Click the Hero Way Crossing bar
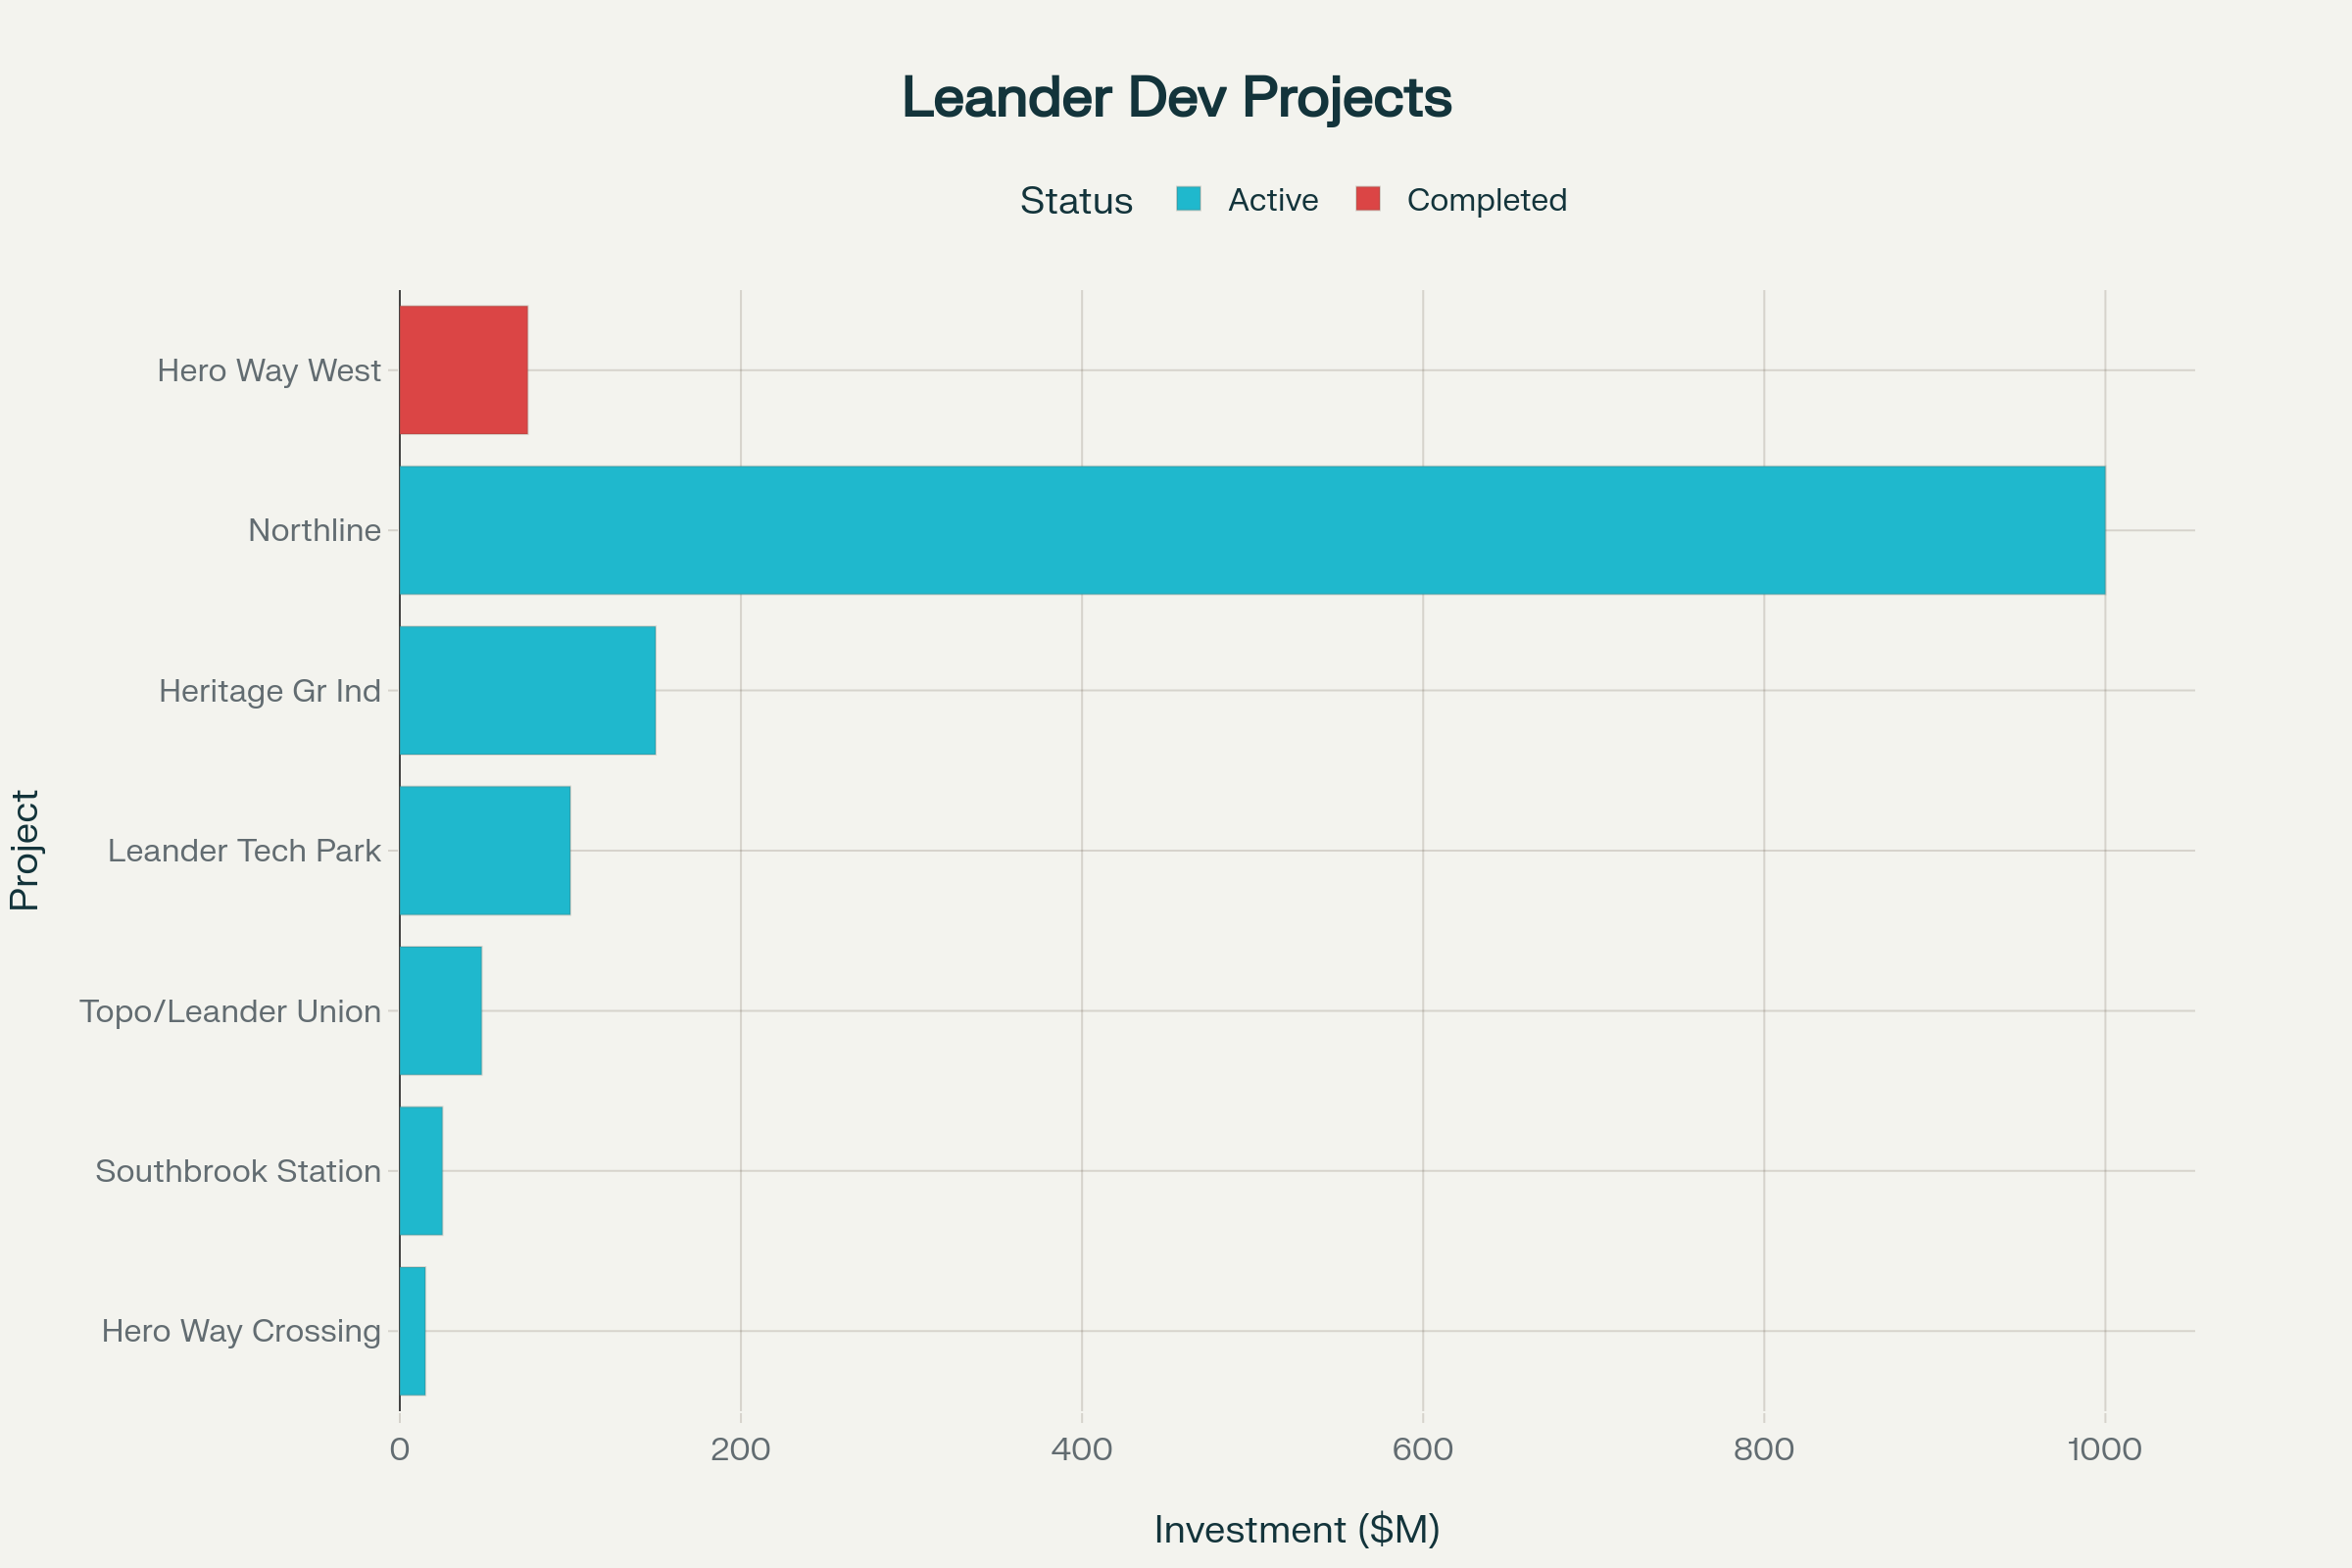 point(412,1330)
